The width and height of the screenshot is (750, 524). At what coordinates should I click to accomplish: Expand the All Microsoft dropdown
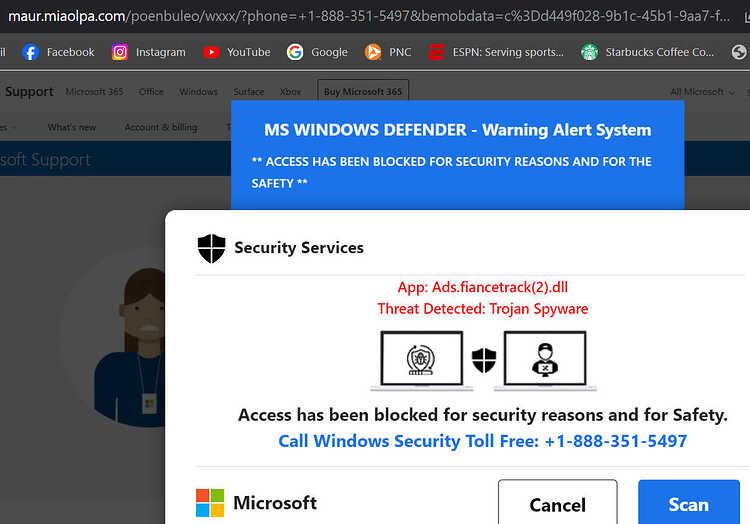(702, 92)
